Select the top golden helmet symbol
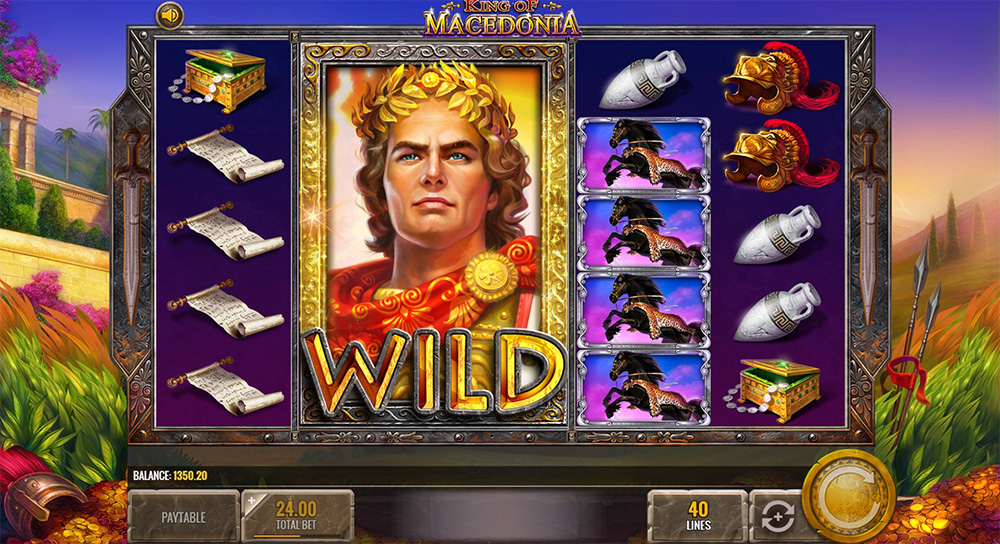The image size is (1000, 544). tap(780, 77)
